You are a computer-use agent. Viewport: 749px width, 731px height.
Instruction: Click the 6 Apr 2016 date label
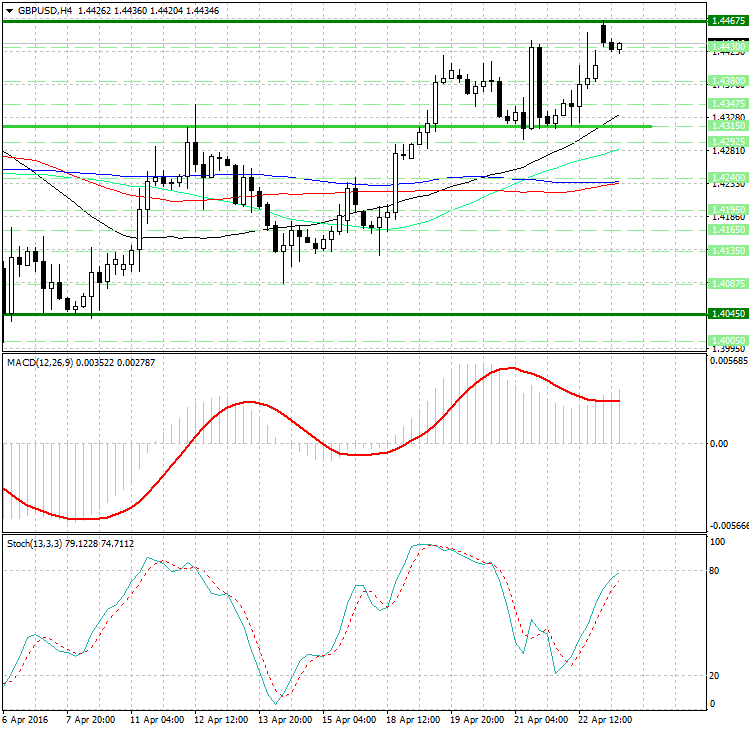27,719
